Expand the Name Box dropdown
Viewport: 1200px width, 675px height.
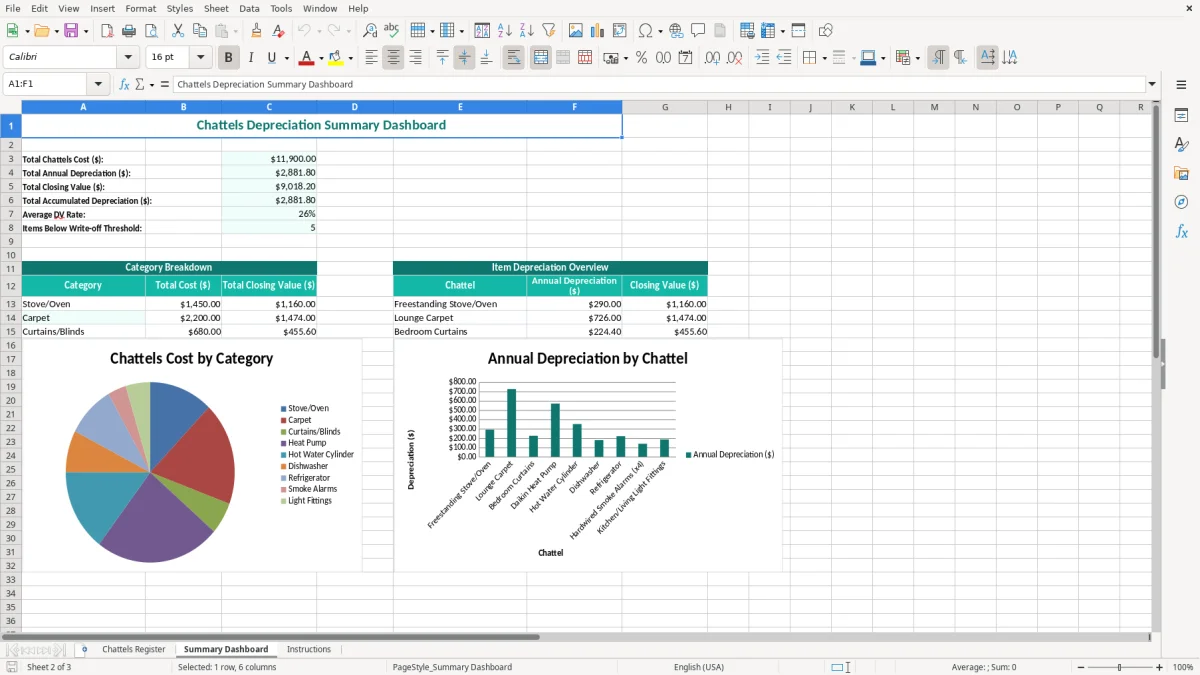[x=98, y=85]
